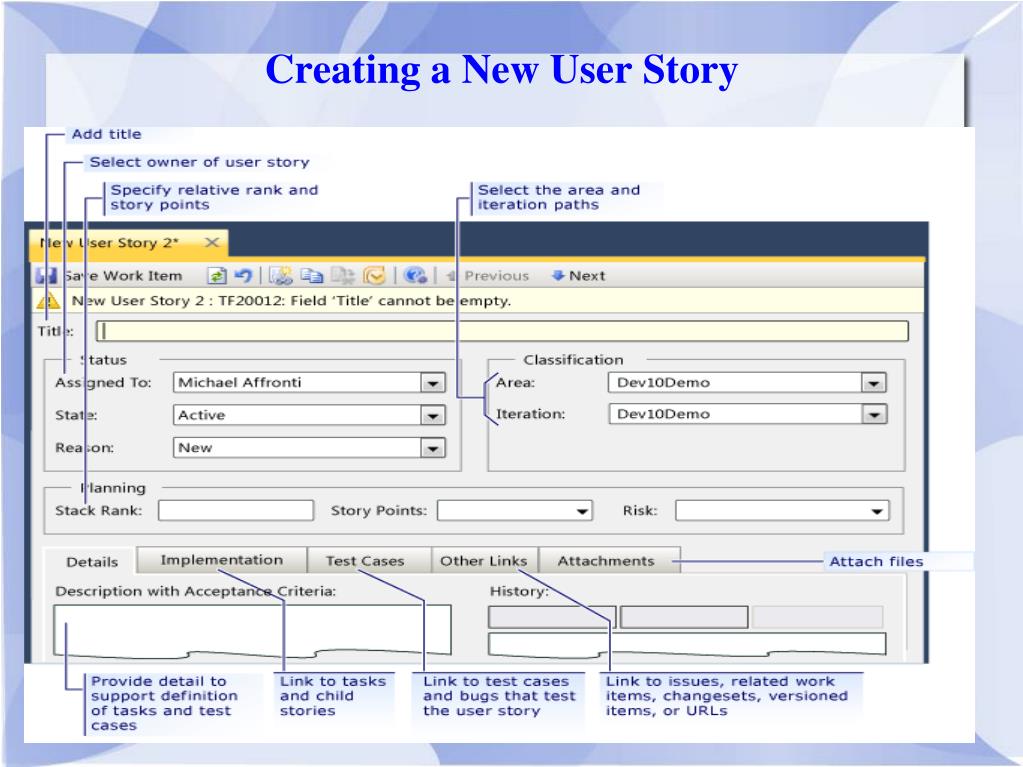Expand the Story Points dropdown

(x=582, y=511)
